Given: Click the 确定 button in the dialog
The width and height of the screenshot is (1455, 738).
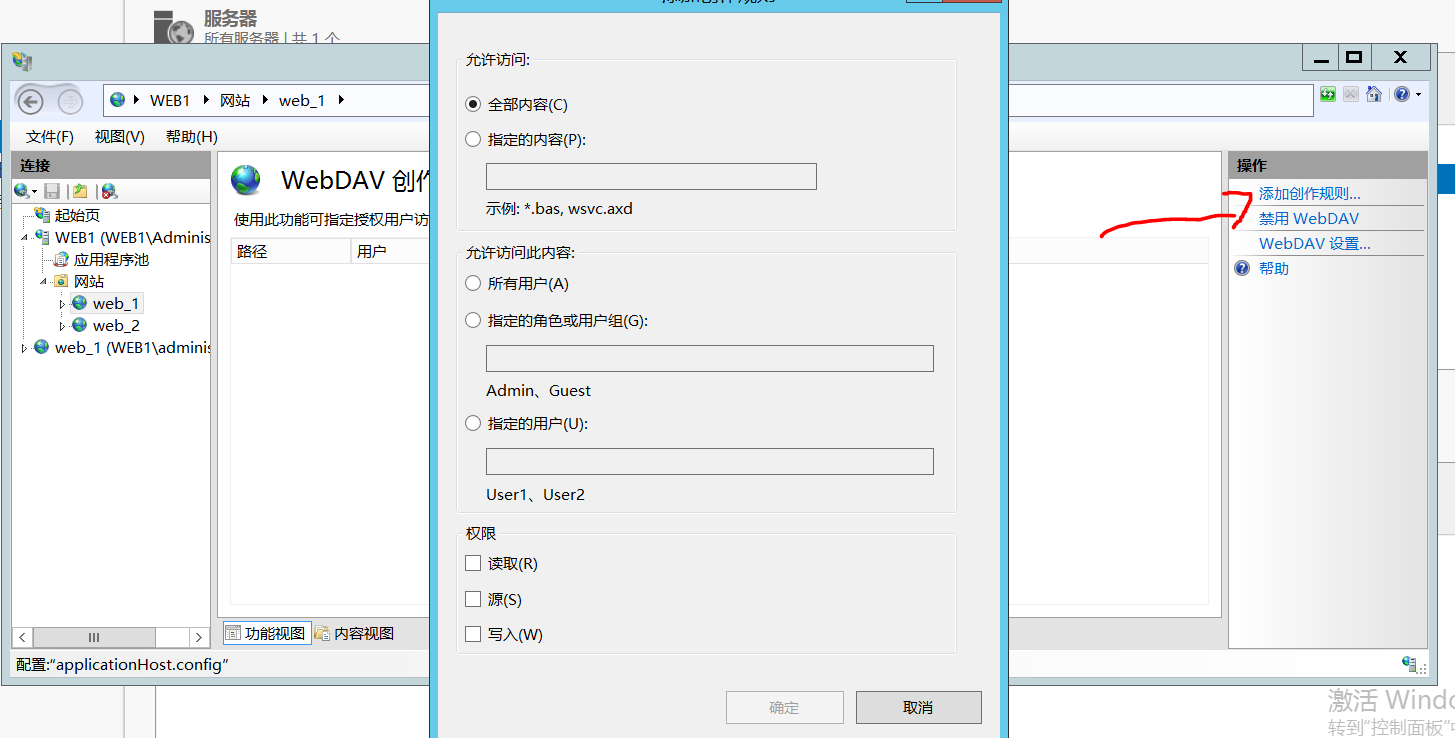Looking at the screenshot, I should [x=784, y=707].
